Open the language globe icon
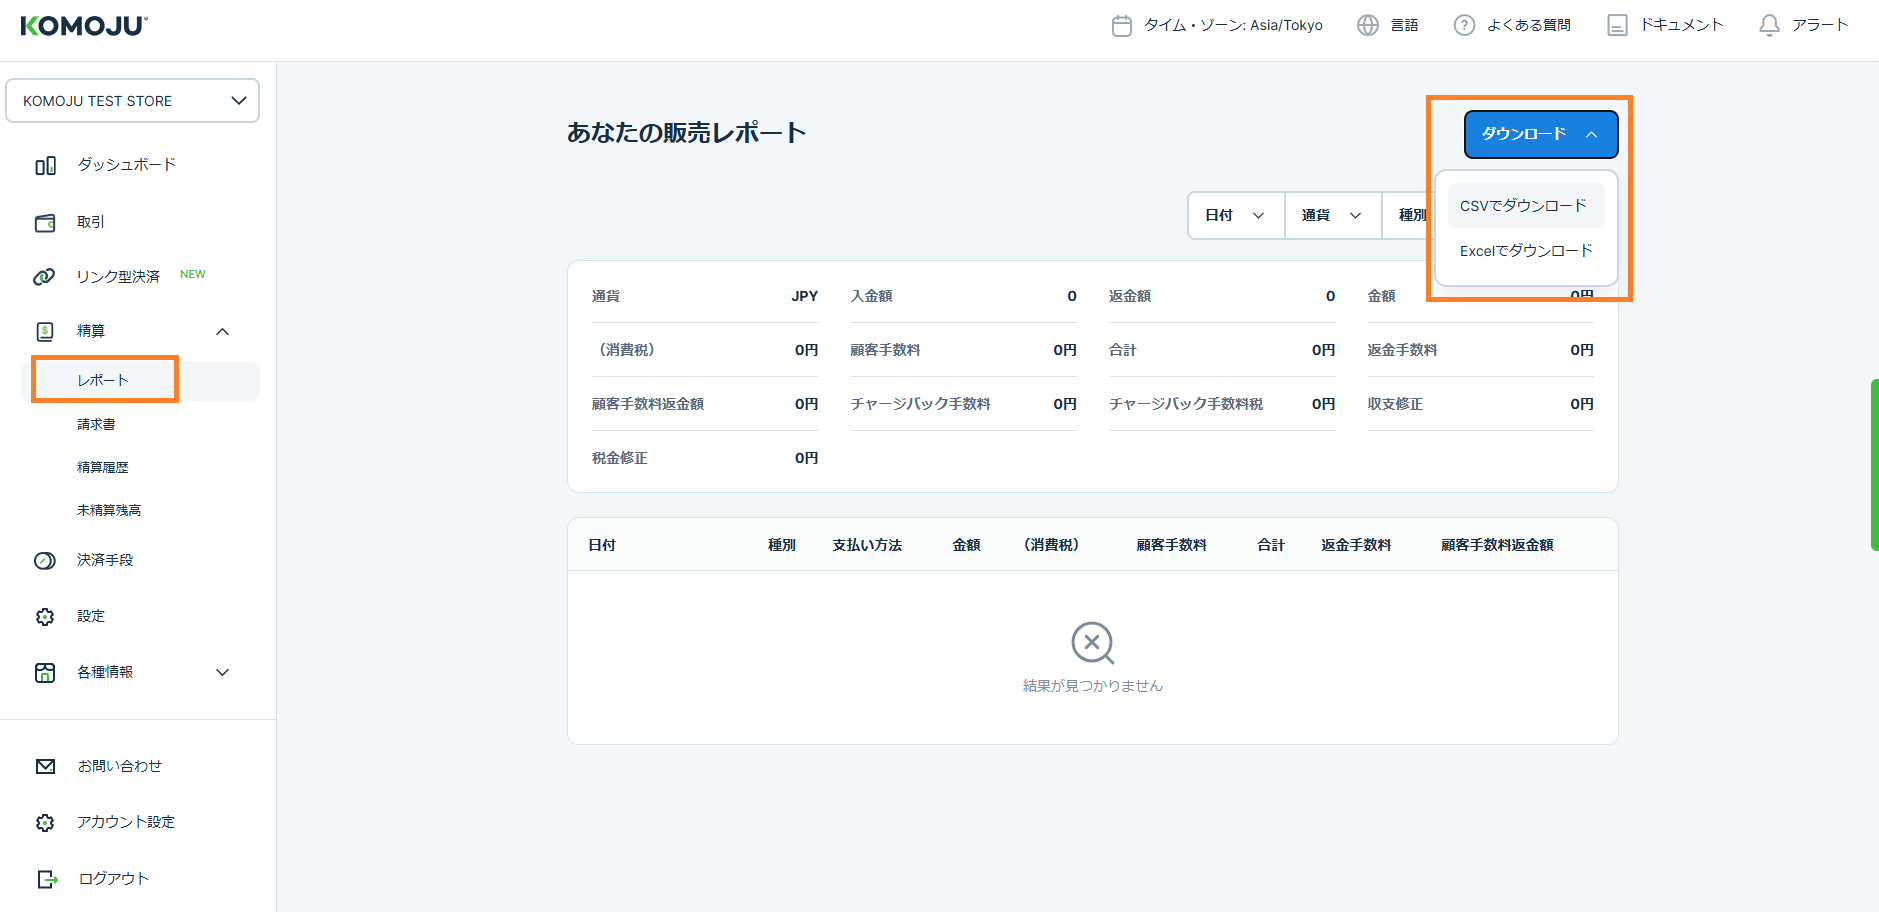This screenshot has width=1879, height=912. [1368, 26]
